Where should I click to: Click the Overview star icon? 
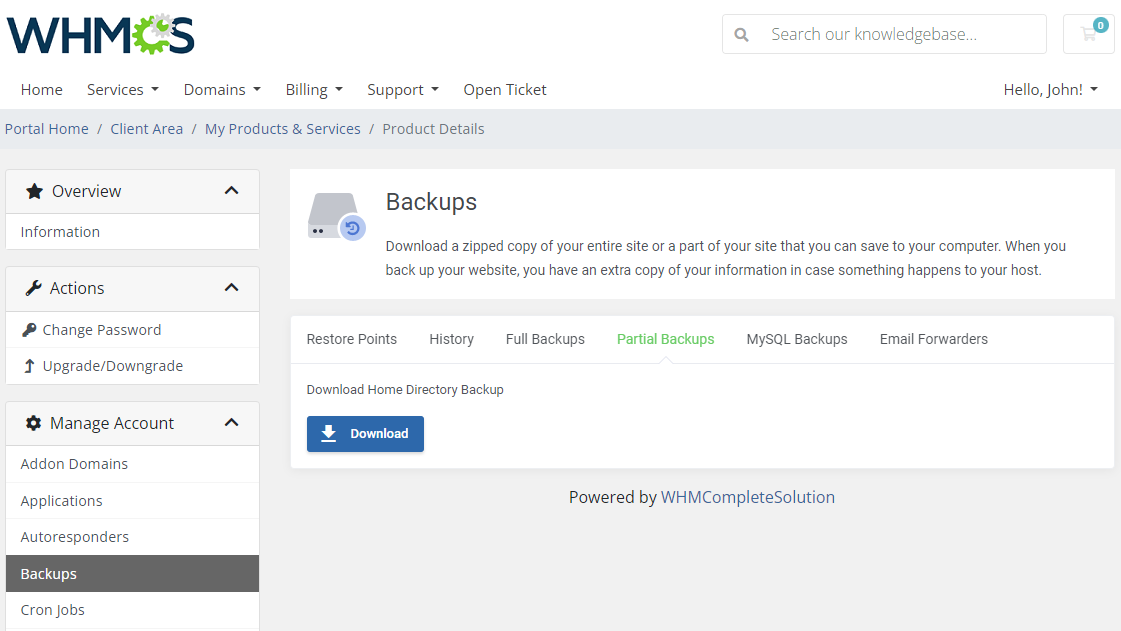(x=34, y=191)
